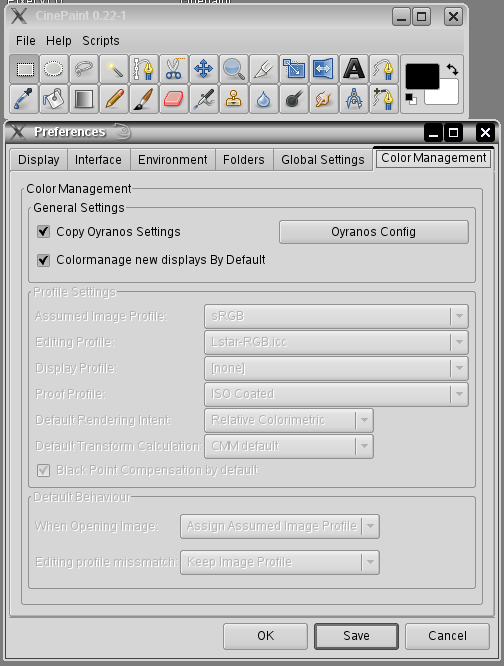Switch to the Global Settings tab
The width and height of the screenshot is (504, 666).
pos(323,160)
